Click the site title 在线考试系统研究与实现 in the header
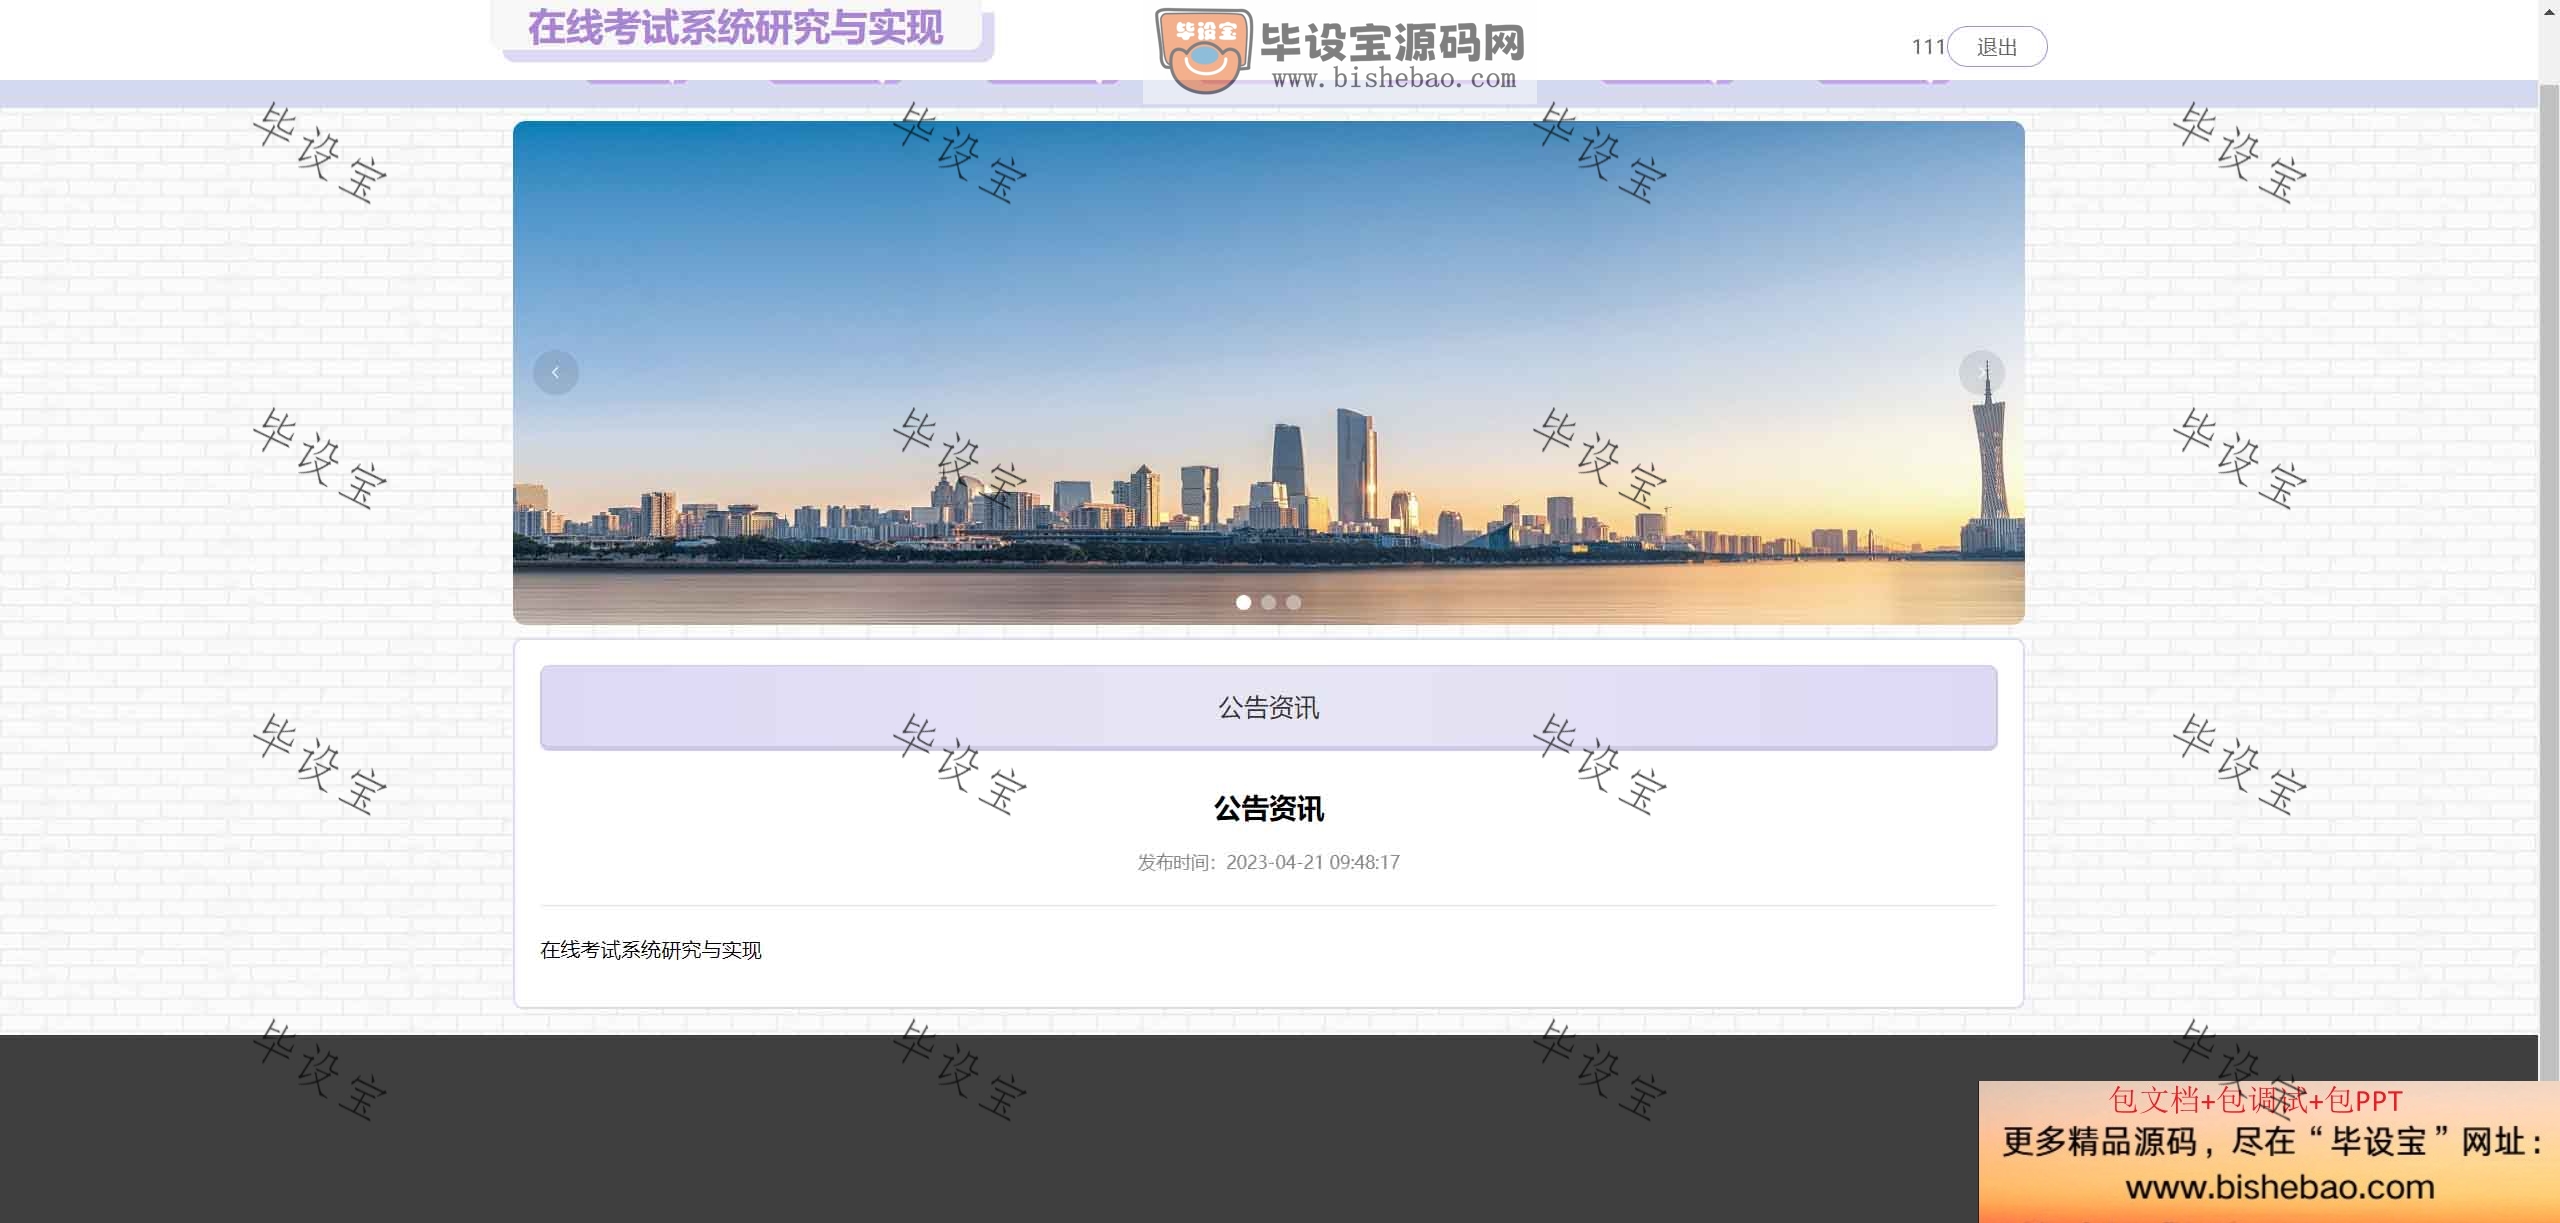2560x1223 pixels. point(735,27)
